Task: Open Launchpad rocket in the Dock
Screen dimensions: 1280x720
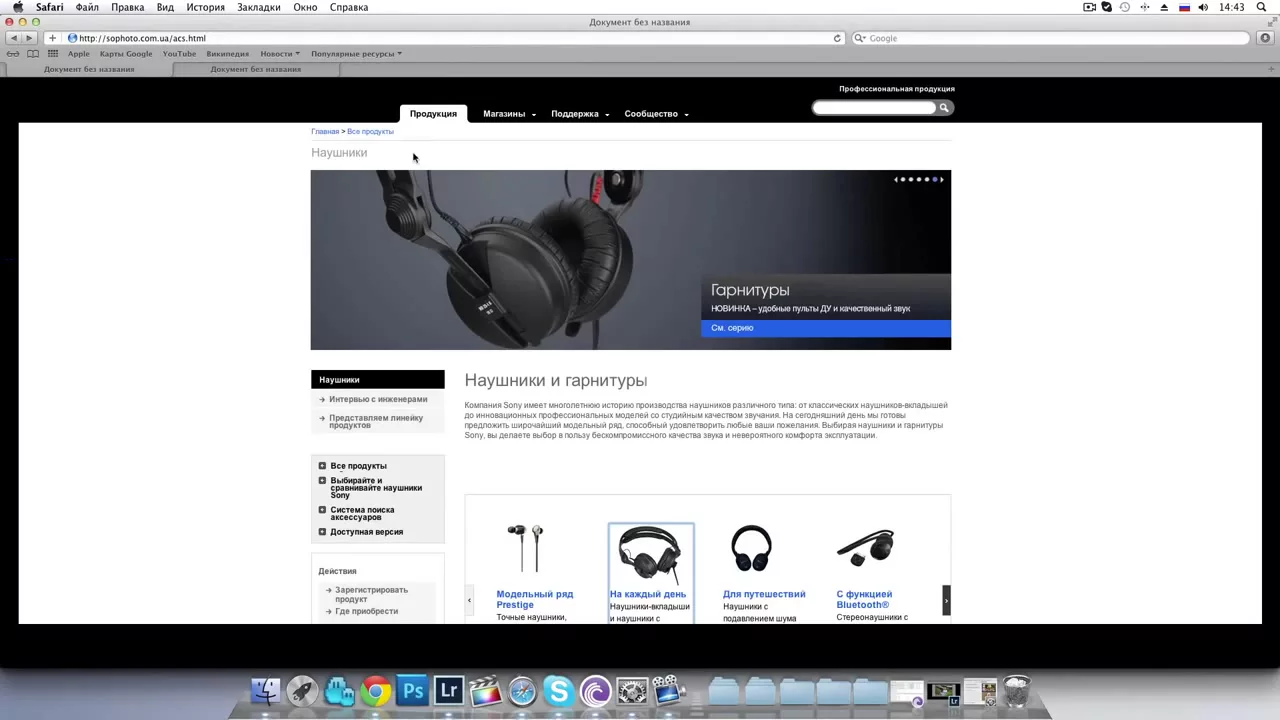Action: click(x=302, y=691)
